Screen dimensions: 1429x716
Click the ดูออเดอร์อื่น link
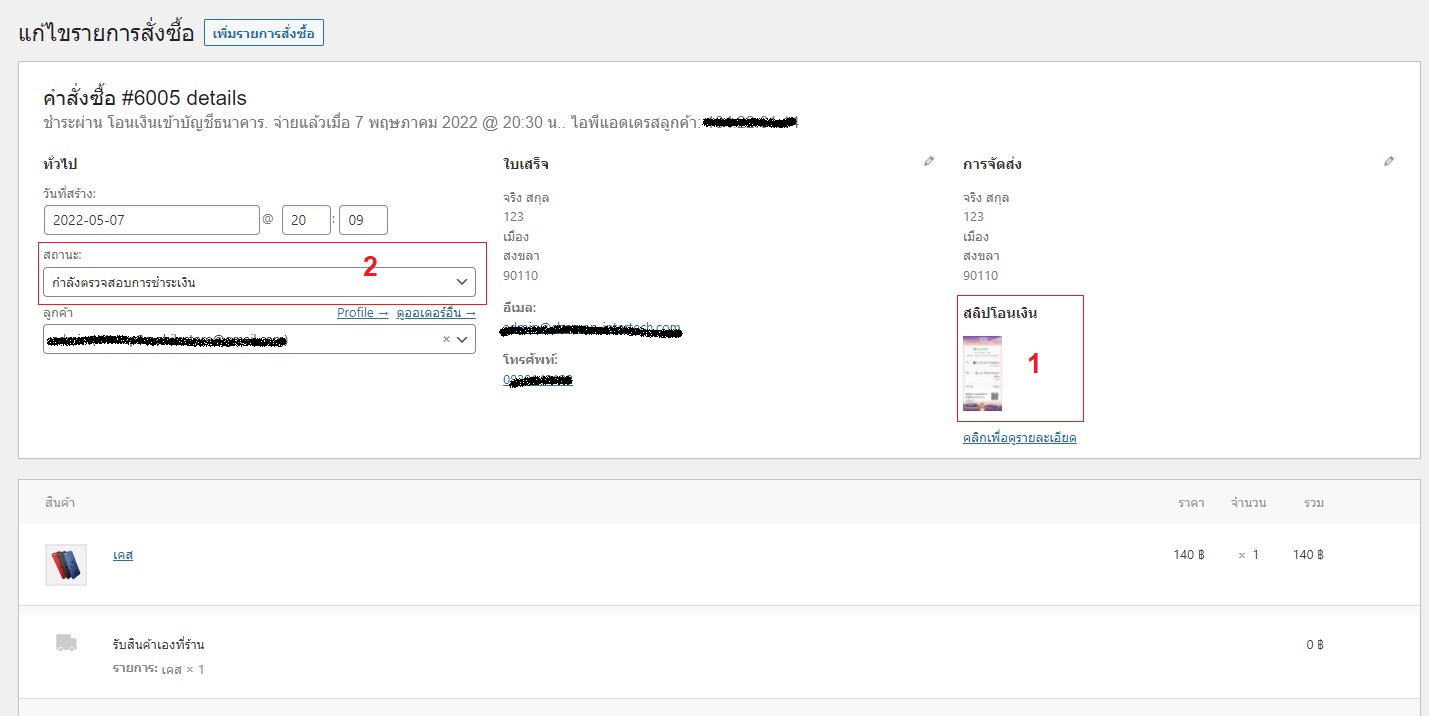(x=435, y=313)
